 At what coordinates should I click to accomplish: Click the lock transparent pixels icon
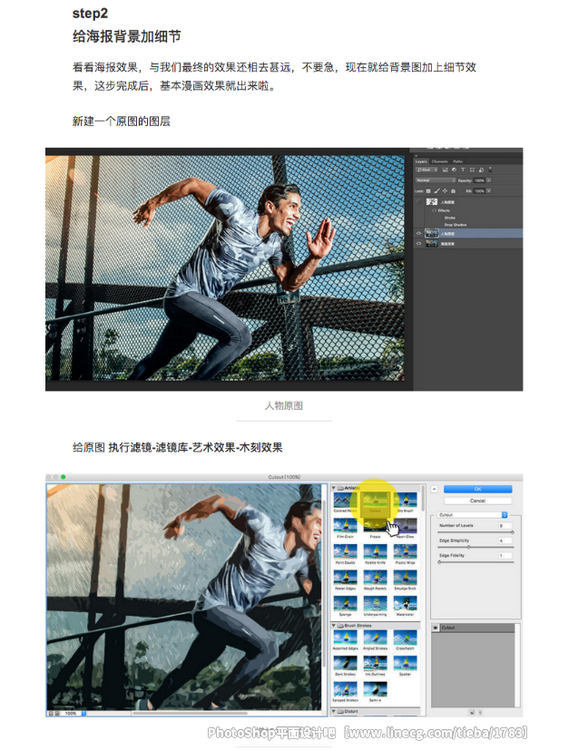[428, 191]
